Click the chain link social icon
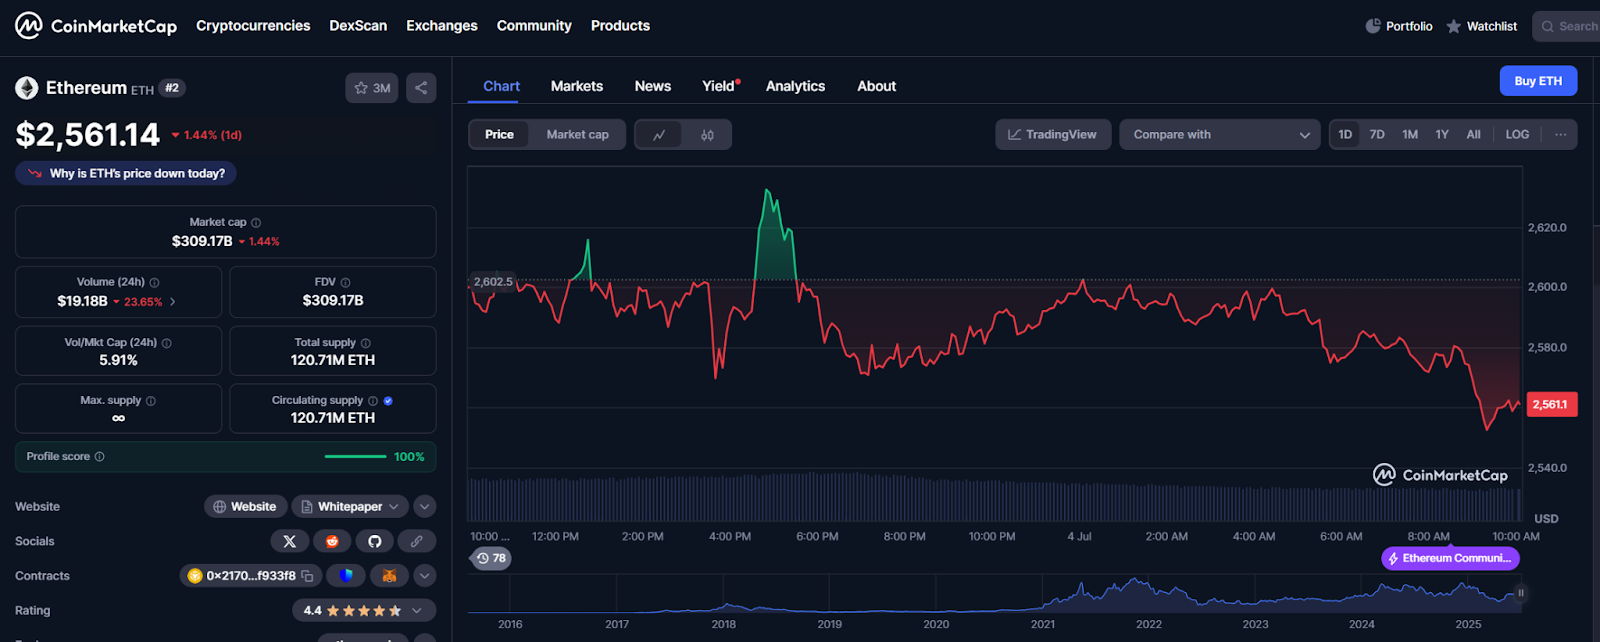Screen dimensions: 1600x642 [x=416, y=541]
